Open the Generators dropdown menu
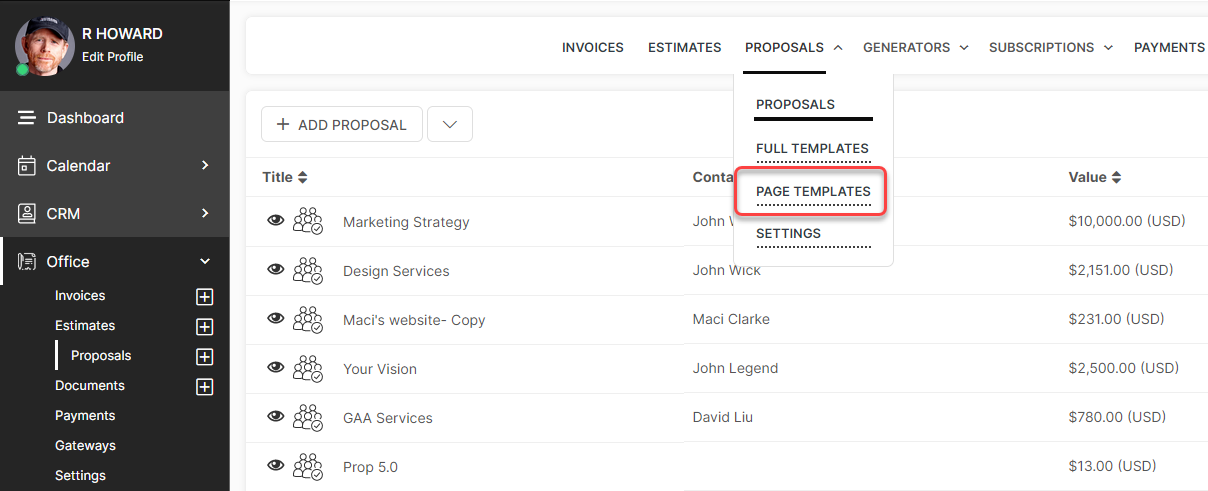The width and height of the screenshot is (1208, 491). [x=915, y=47]
